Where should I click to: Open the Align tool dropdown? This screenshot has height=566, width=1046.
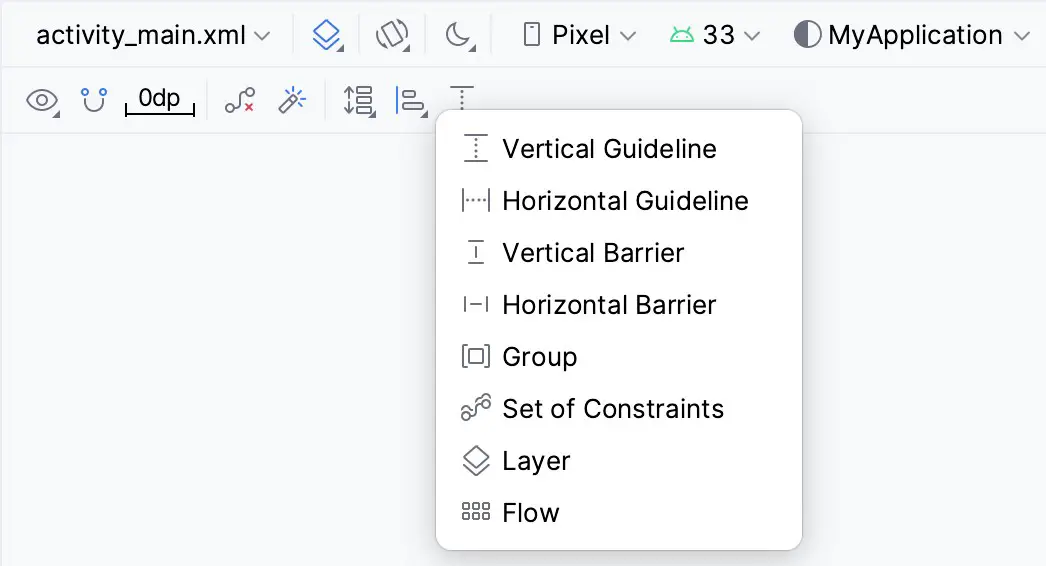[x=411, y=101]
